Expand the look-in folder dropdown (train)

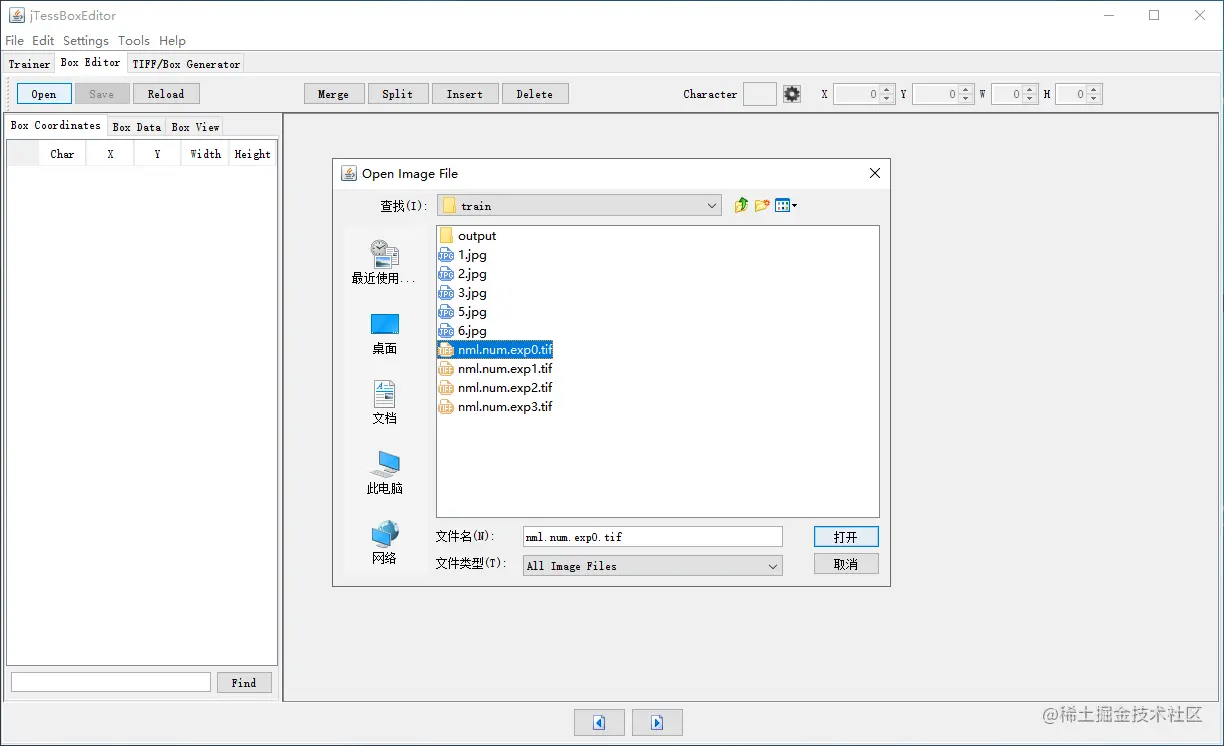pos(712,205)
